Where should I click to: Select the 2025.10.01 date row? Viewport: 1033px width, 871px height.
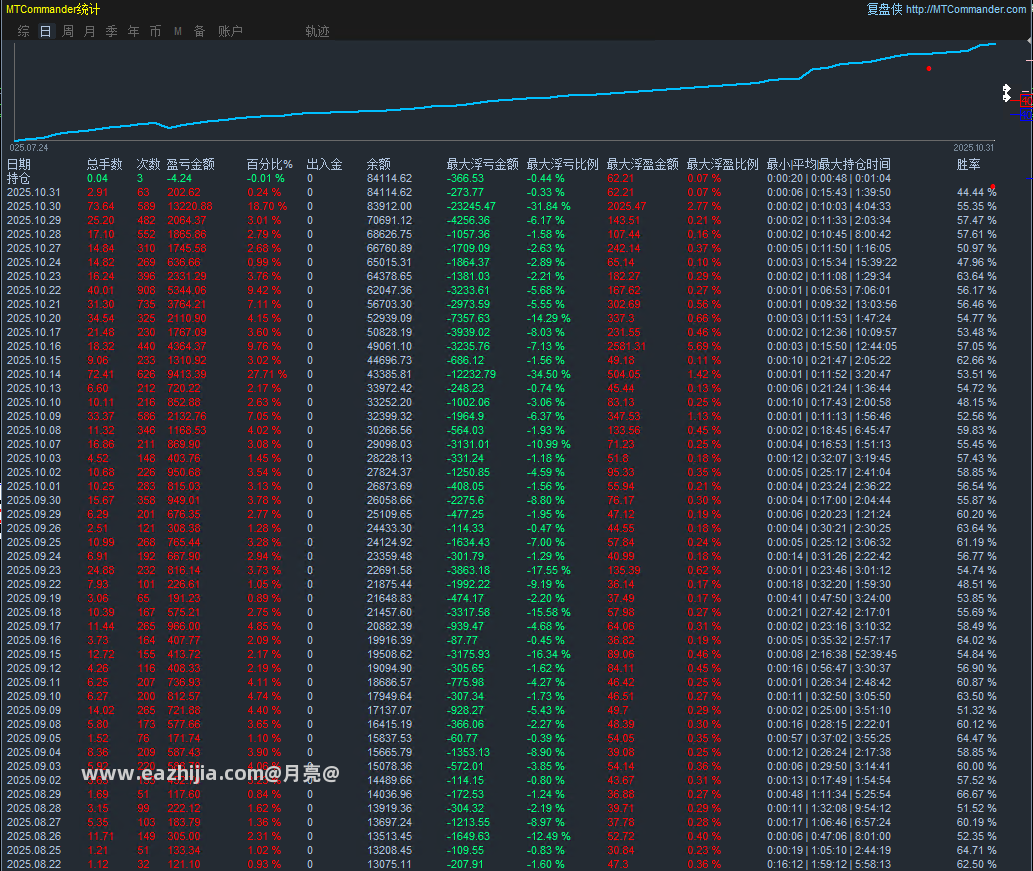coord(34,486)
